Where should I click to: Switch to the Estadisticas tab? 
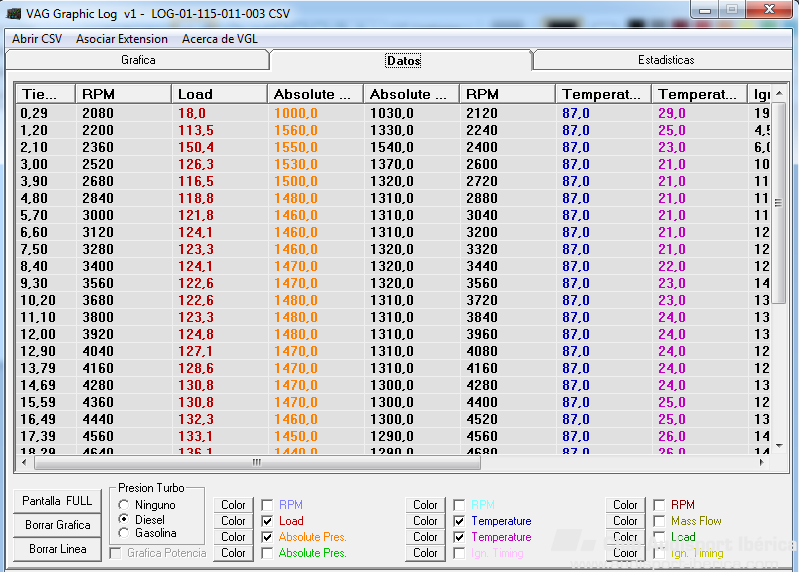[665, 60]
